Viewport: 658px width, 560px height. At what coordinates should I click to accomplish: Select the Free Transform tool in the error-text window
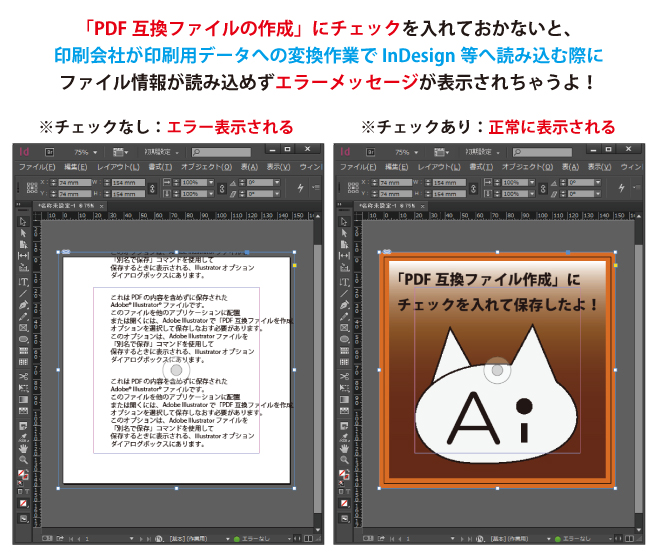click(x=23, y=387)
